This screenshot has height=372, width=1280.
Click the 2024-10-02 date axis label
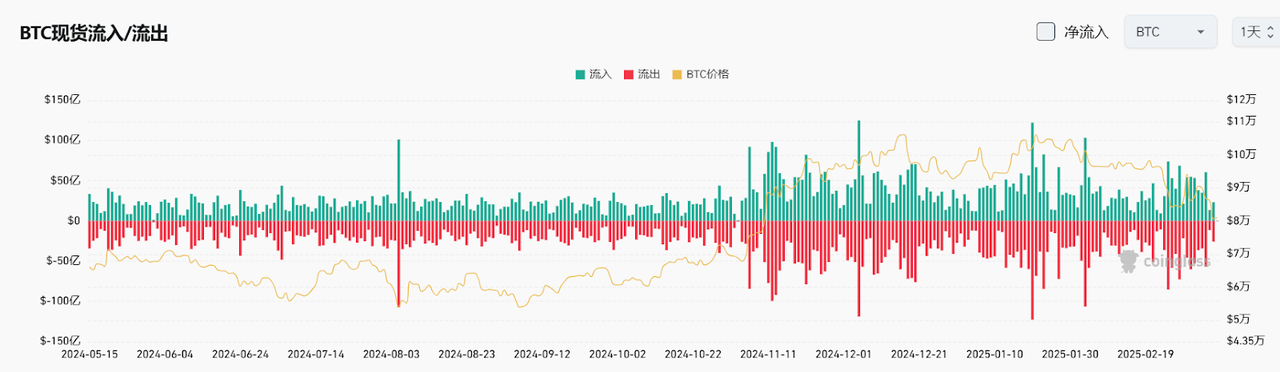tap(618, 354)
